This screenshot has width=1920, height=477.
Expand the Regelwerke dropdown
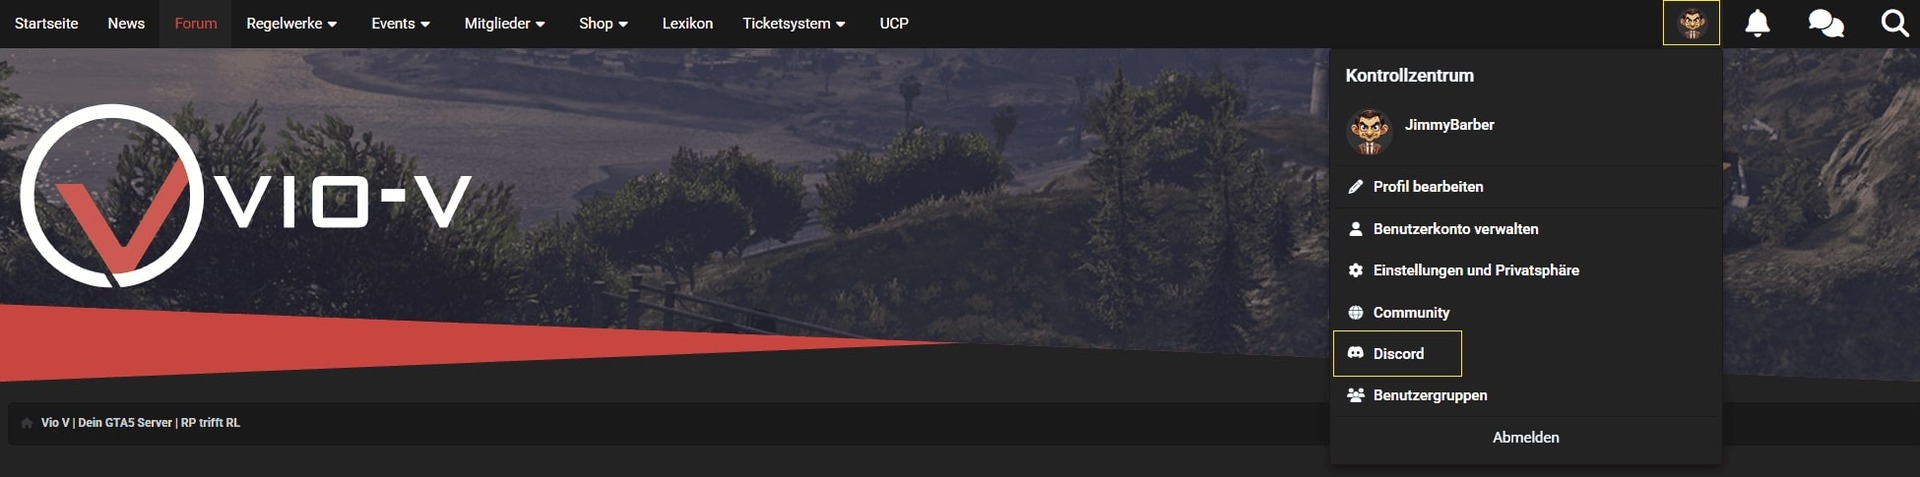pyautogui.click(x=291, y=23)
